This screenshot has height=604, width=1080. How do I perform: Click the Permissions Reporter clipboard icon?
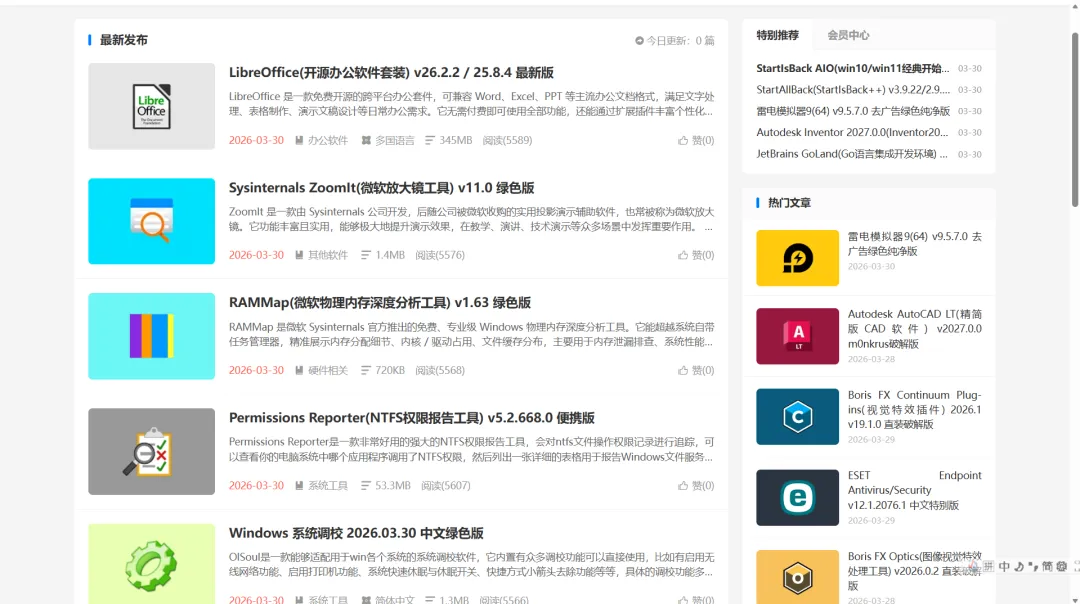(x=152, y=451)
